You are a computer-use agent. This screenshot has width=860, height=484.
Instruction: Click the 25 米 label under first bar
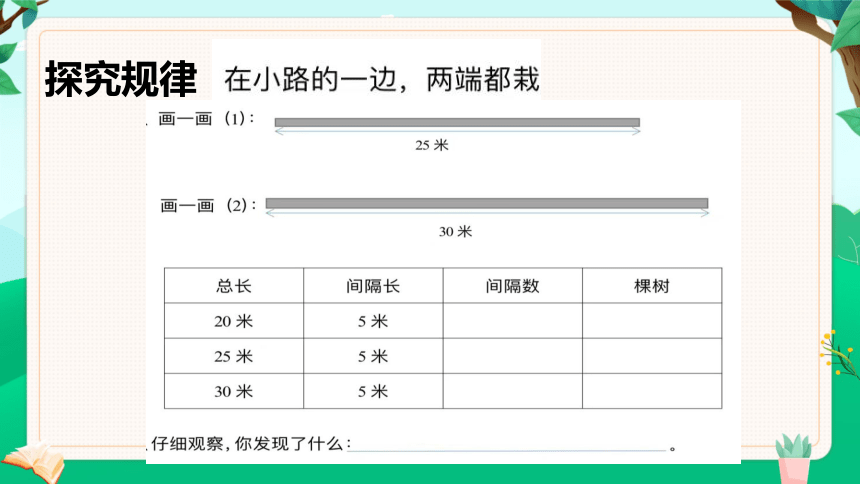432,145
